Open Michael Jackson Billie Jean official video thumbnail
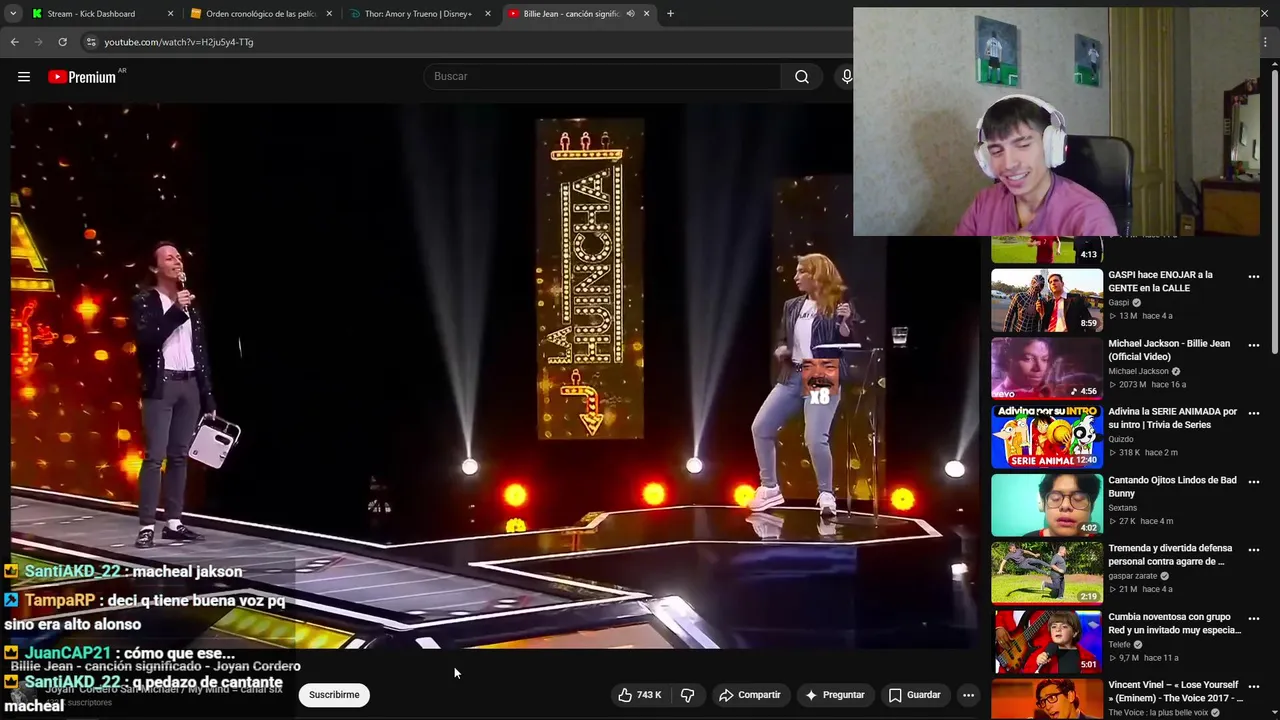Screen dimensions: 1280x720 pyautogui.click(x=1047, y=368)
